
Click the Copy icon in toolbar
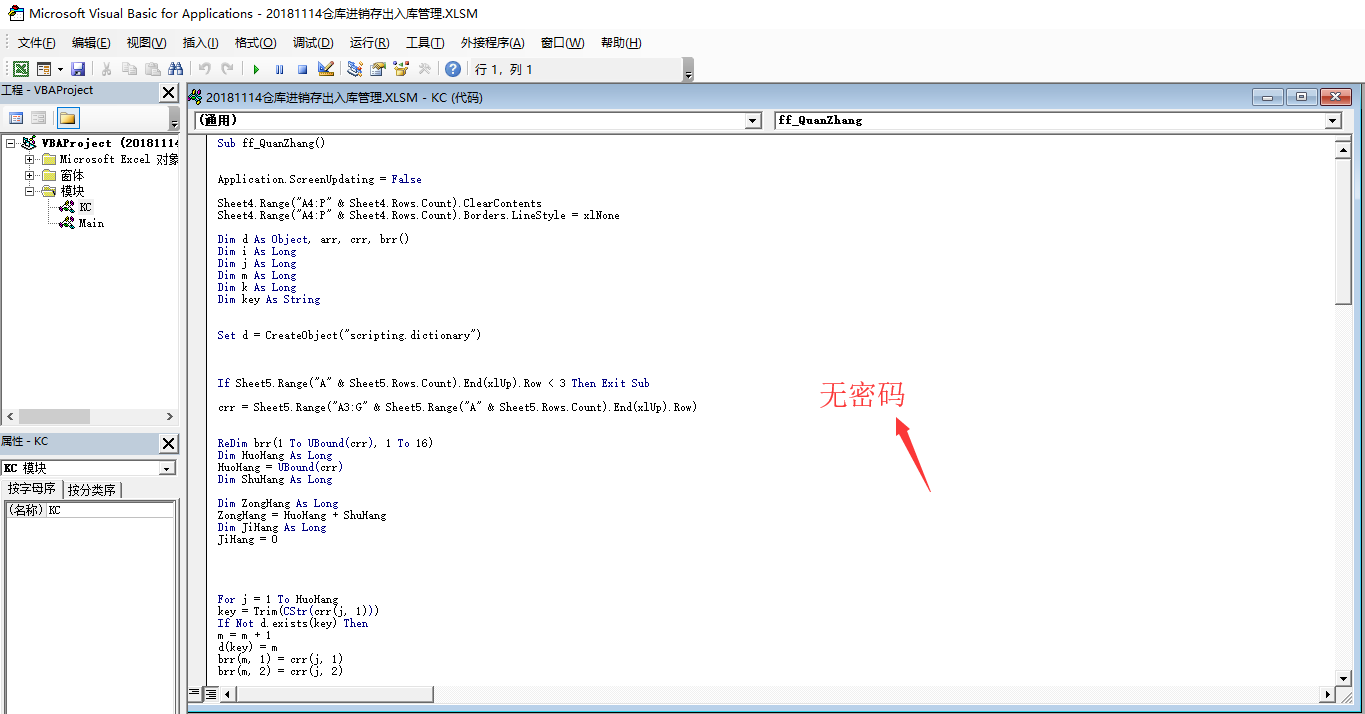(129, 69)
